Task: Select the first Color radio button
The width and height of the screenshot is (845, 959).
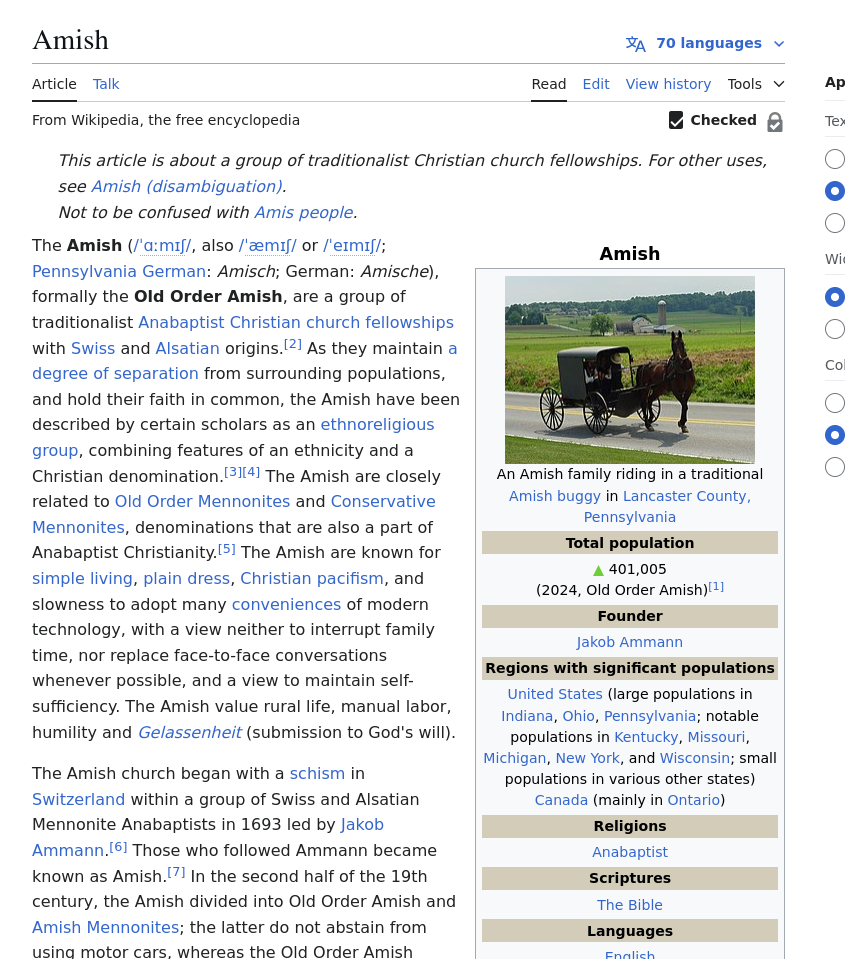Action: 835,403
